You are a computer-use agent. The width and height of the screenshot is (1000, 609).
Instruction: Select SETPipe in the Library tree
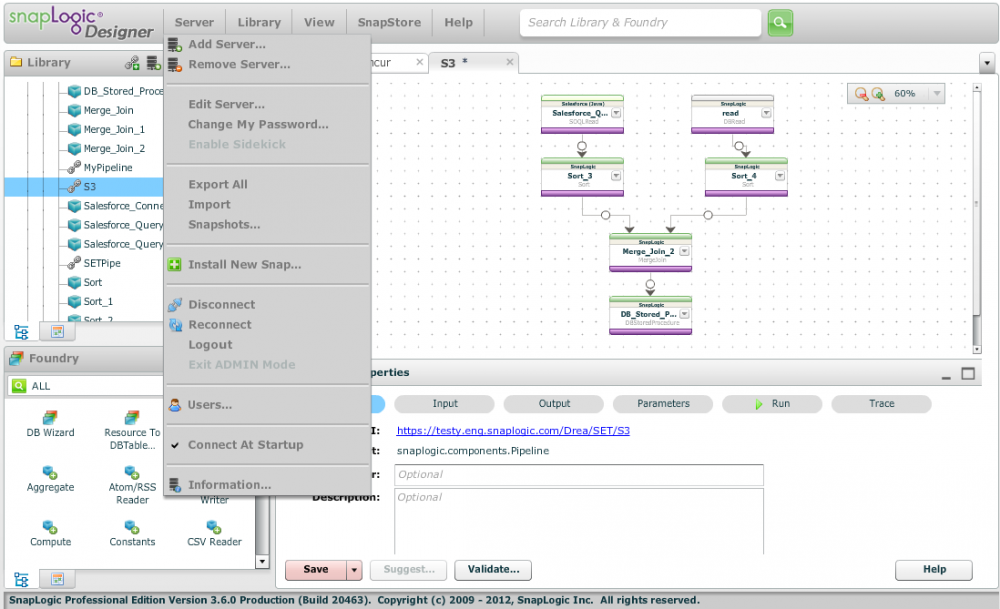102,263
